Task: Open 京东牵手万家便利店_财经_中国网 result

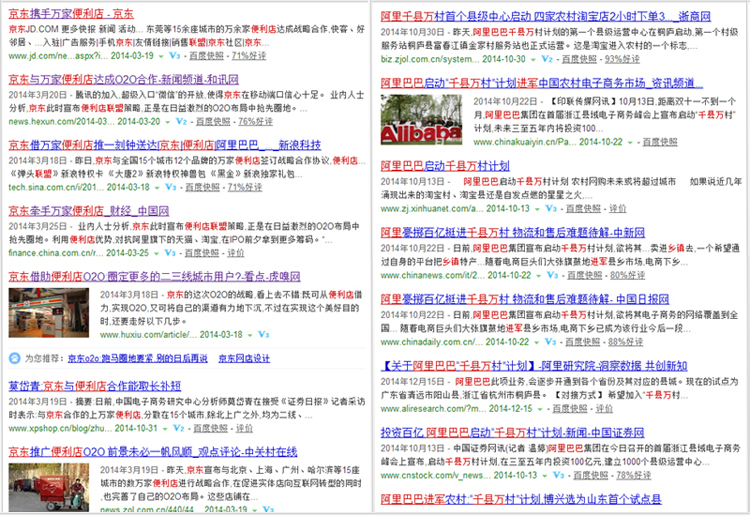Action: click(x=89, y=210)
